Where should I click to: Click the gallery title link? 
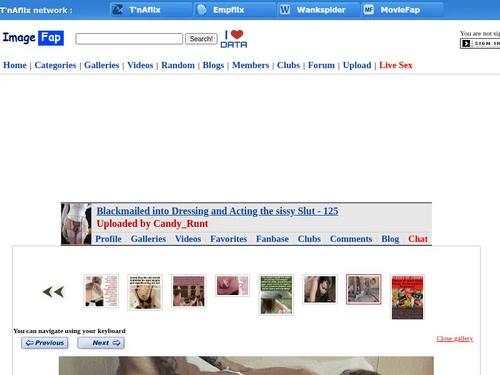pos(217,211)
